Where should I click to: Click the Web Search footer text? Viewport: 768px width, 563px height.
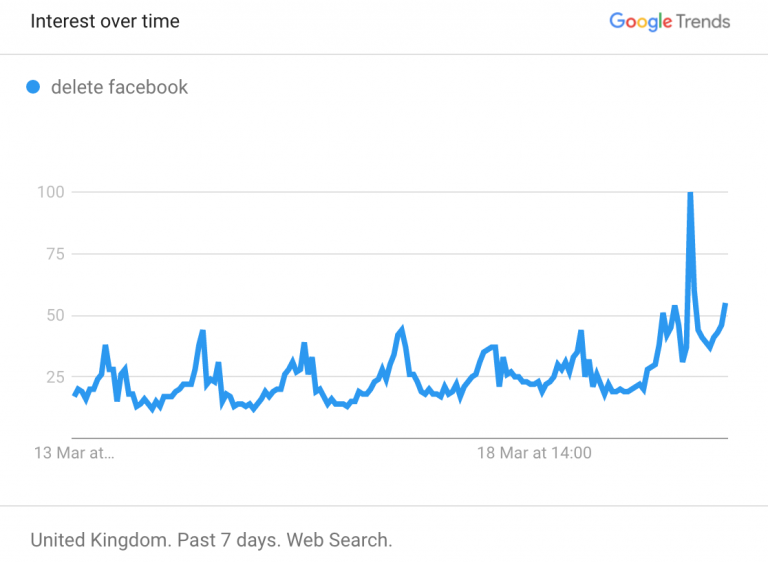(339, 540)
